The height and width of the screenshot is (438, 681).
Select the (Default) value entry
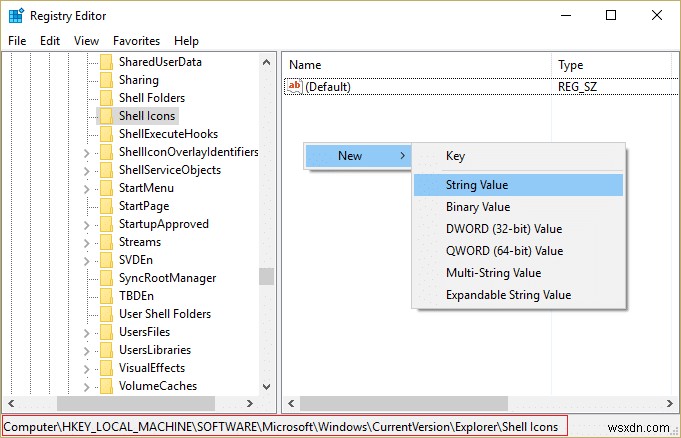328,87
